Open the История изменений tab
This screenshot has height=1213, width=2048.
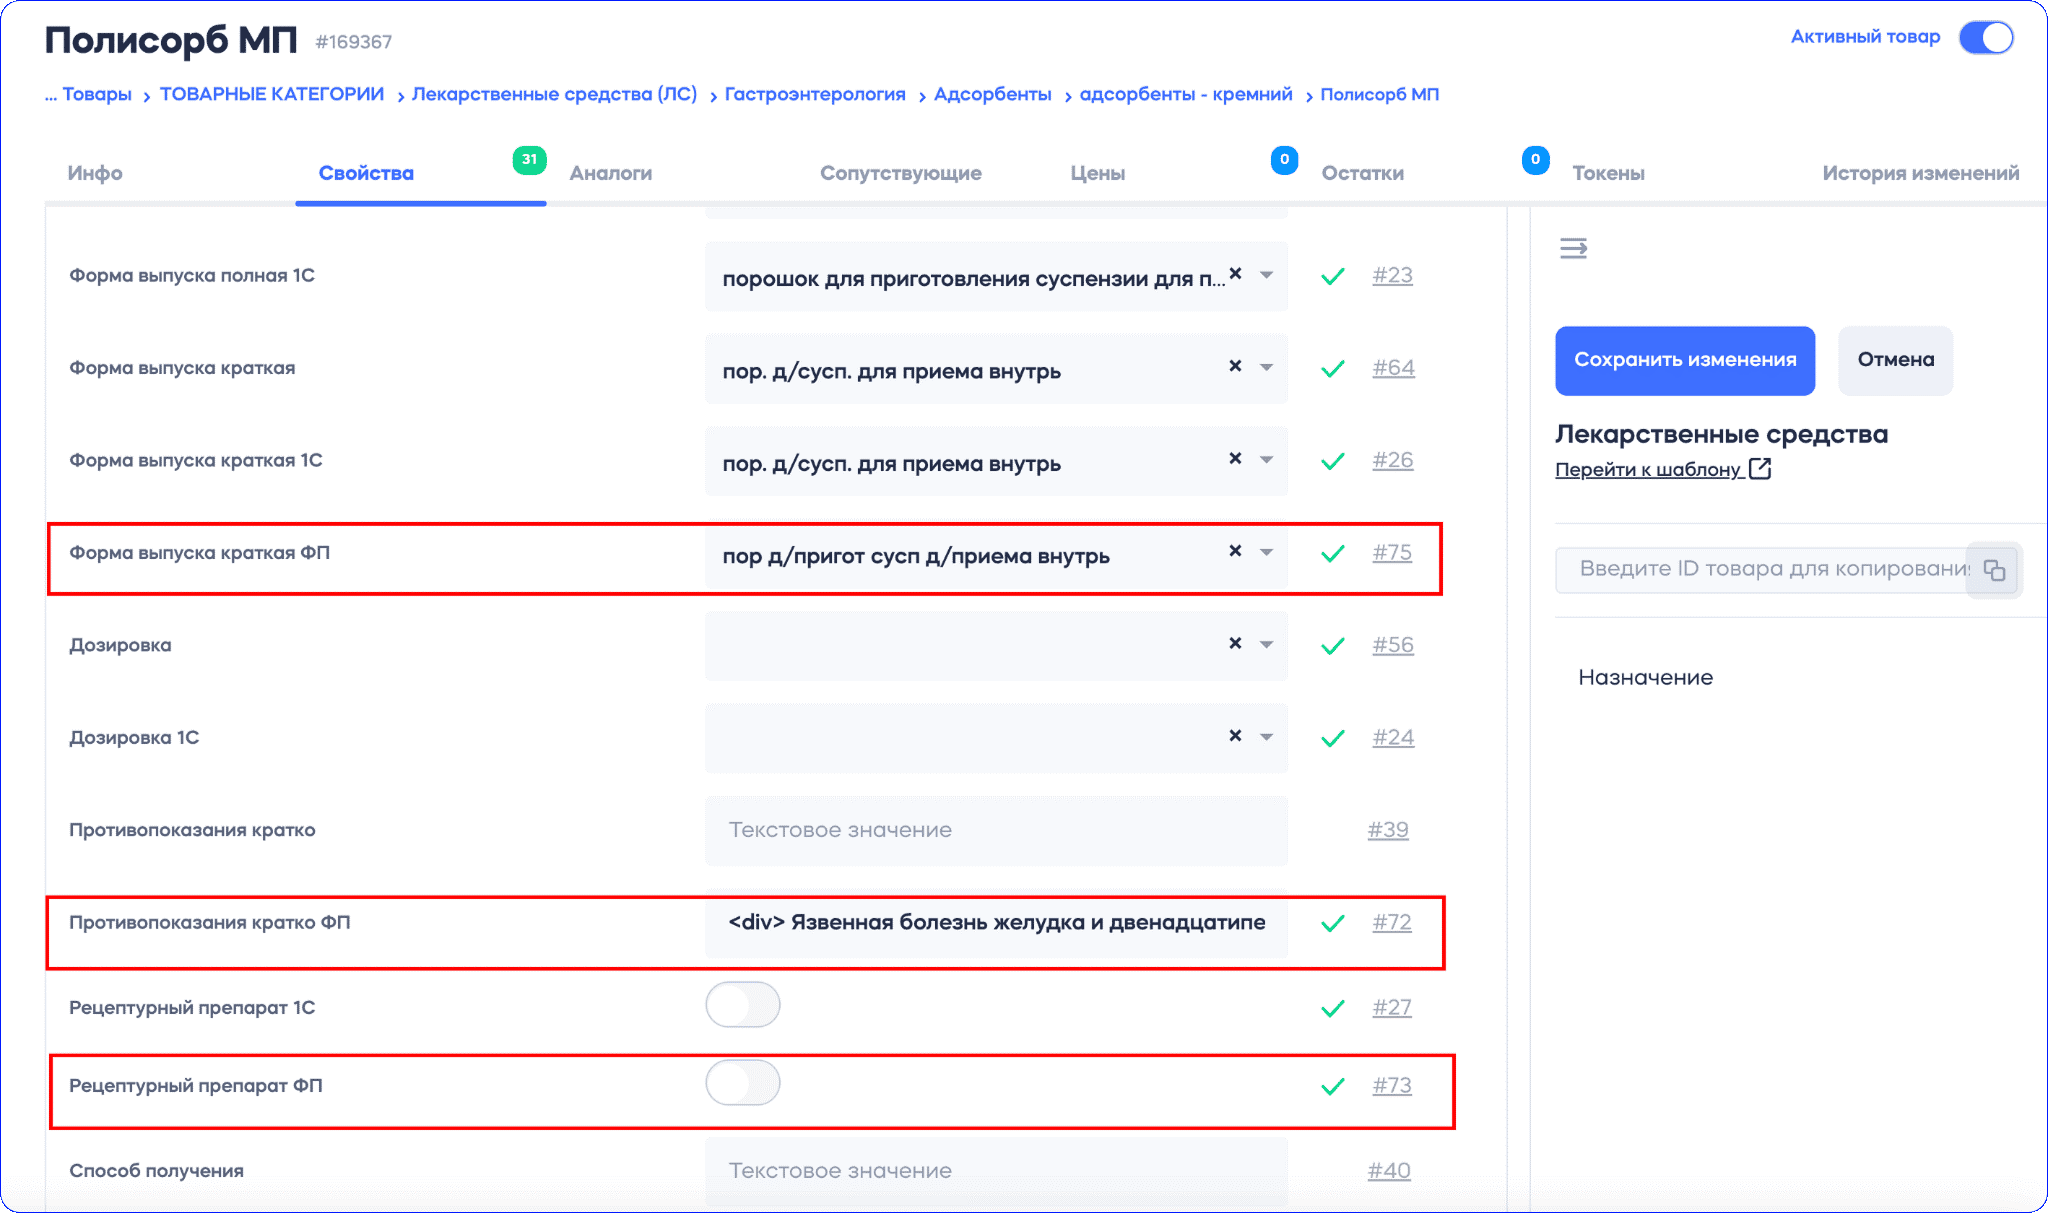click(1920, 174)
